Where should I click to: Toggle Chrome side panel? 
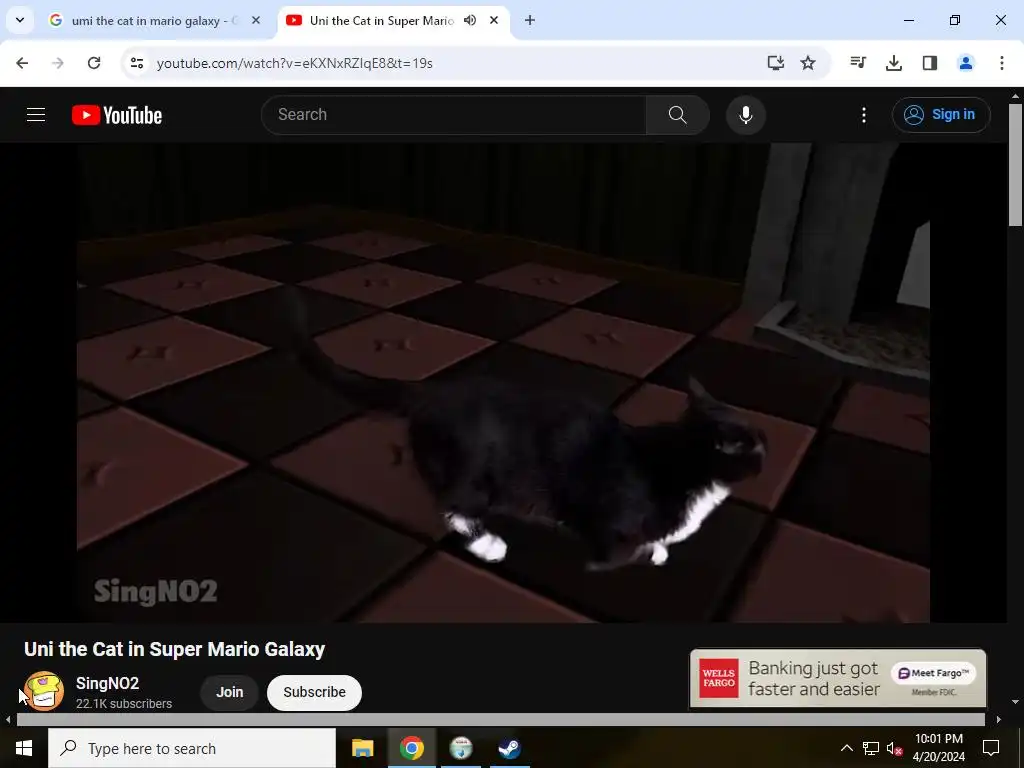pos(930,63)
